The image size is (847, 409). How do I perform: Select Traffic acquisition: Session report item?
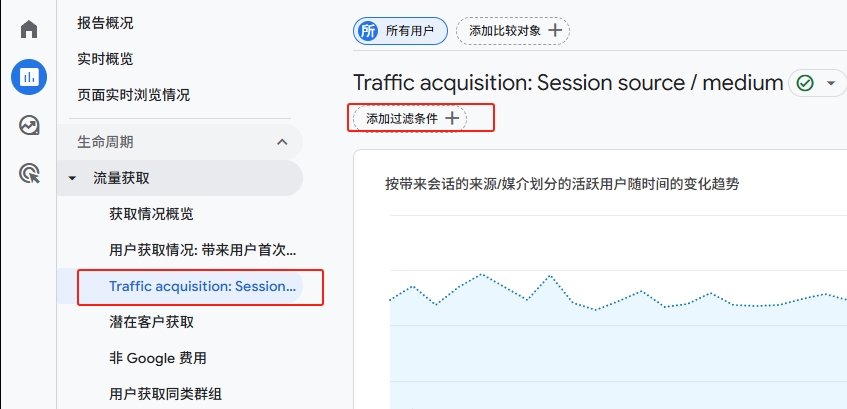180,286
